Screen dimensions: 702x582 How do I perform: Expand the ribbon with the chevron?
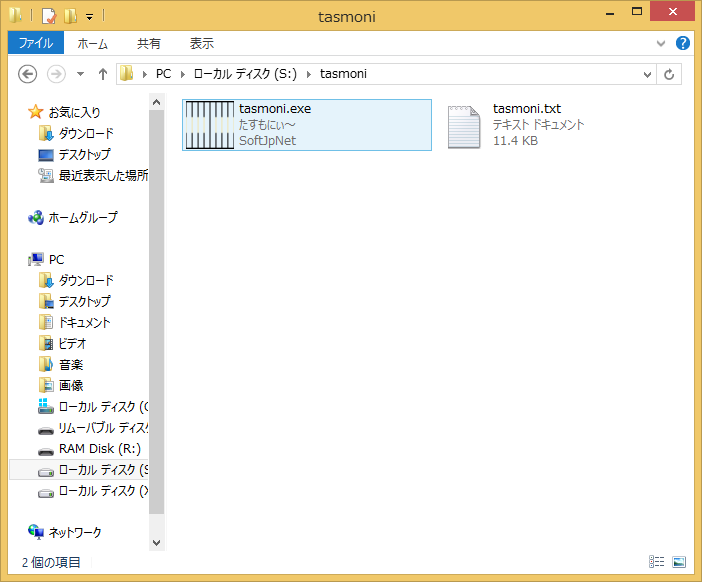[660, 43]
